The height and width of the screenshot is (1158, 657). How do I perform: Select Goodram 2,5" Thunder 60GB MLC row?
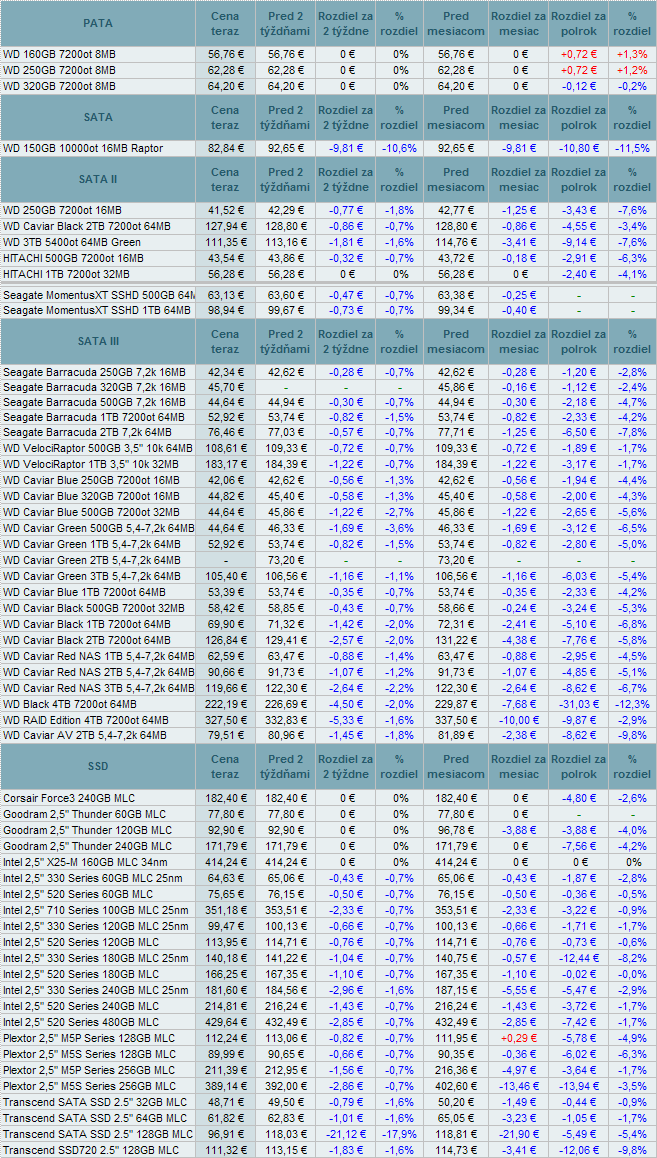(85, 815)
